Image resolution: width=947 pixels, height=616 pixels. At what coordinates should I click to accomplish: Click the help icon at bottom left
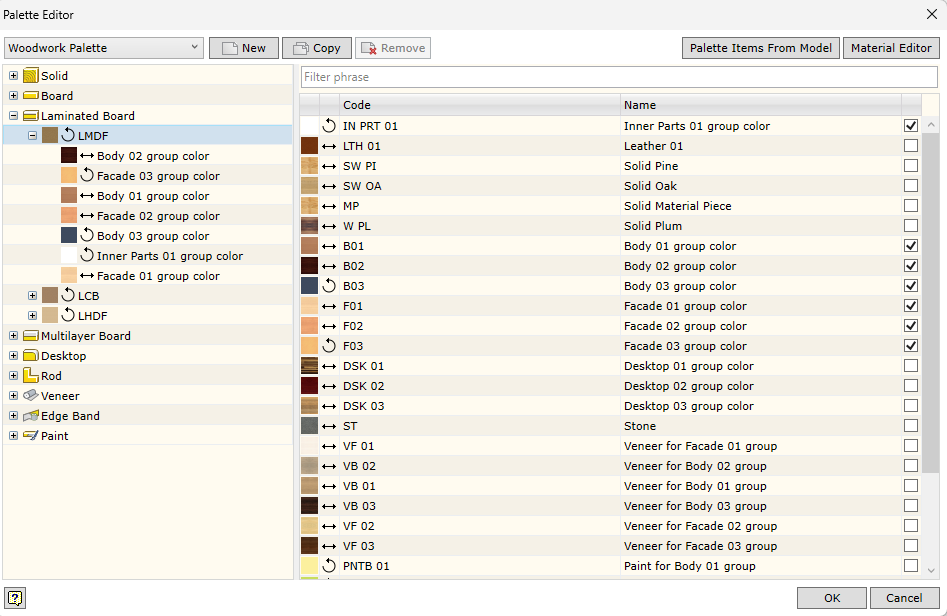pyautogui.click(x=15, y=598)
